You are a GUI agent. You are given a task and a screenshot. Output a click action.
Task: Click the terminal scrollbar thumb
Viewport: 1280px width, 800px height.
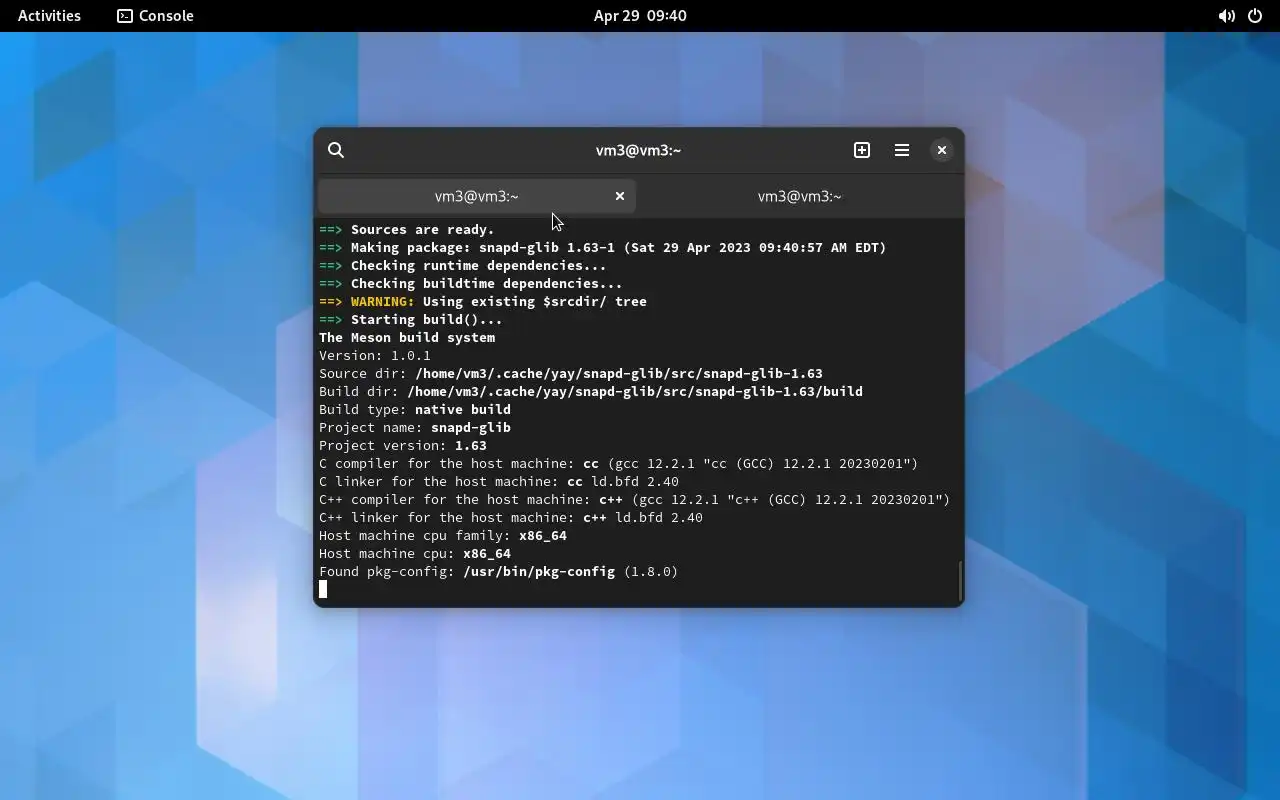(960, 582)
